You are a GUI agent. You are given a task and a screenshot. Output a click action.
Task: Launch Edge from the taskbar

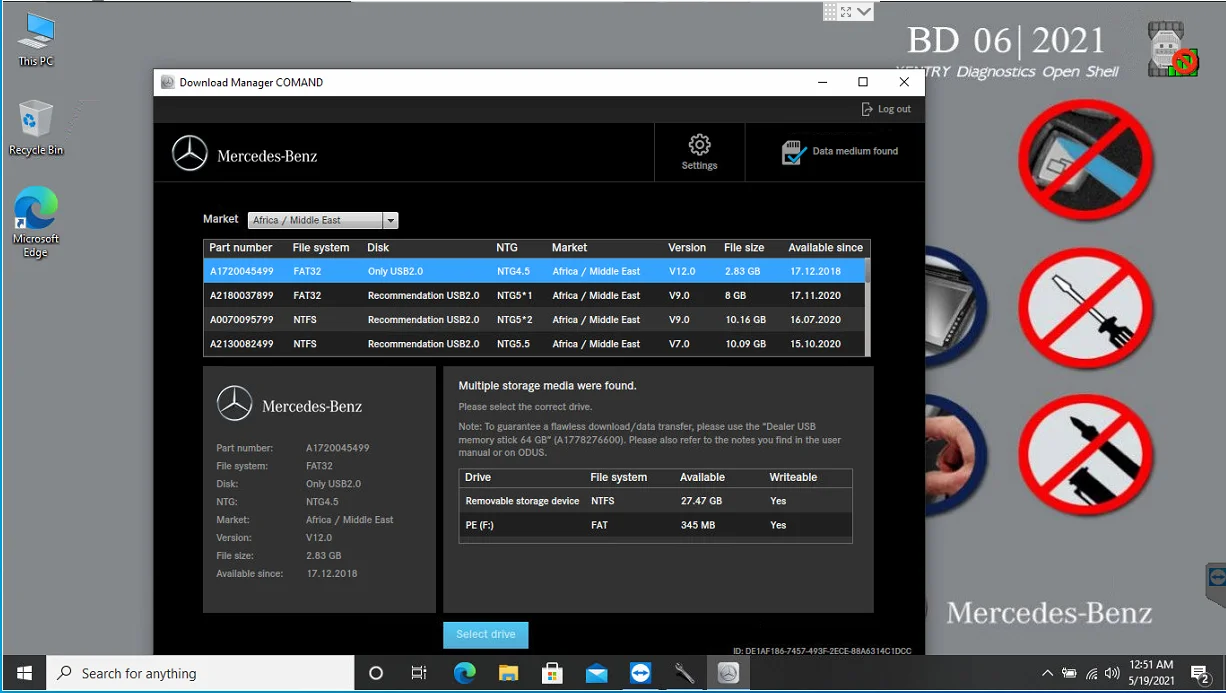(x=464, y=673)
